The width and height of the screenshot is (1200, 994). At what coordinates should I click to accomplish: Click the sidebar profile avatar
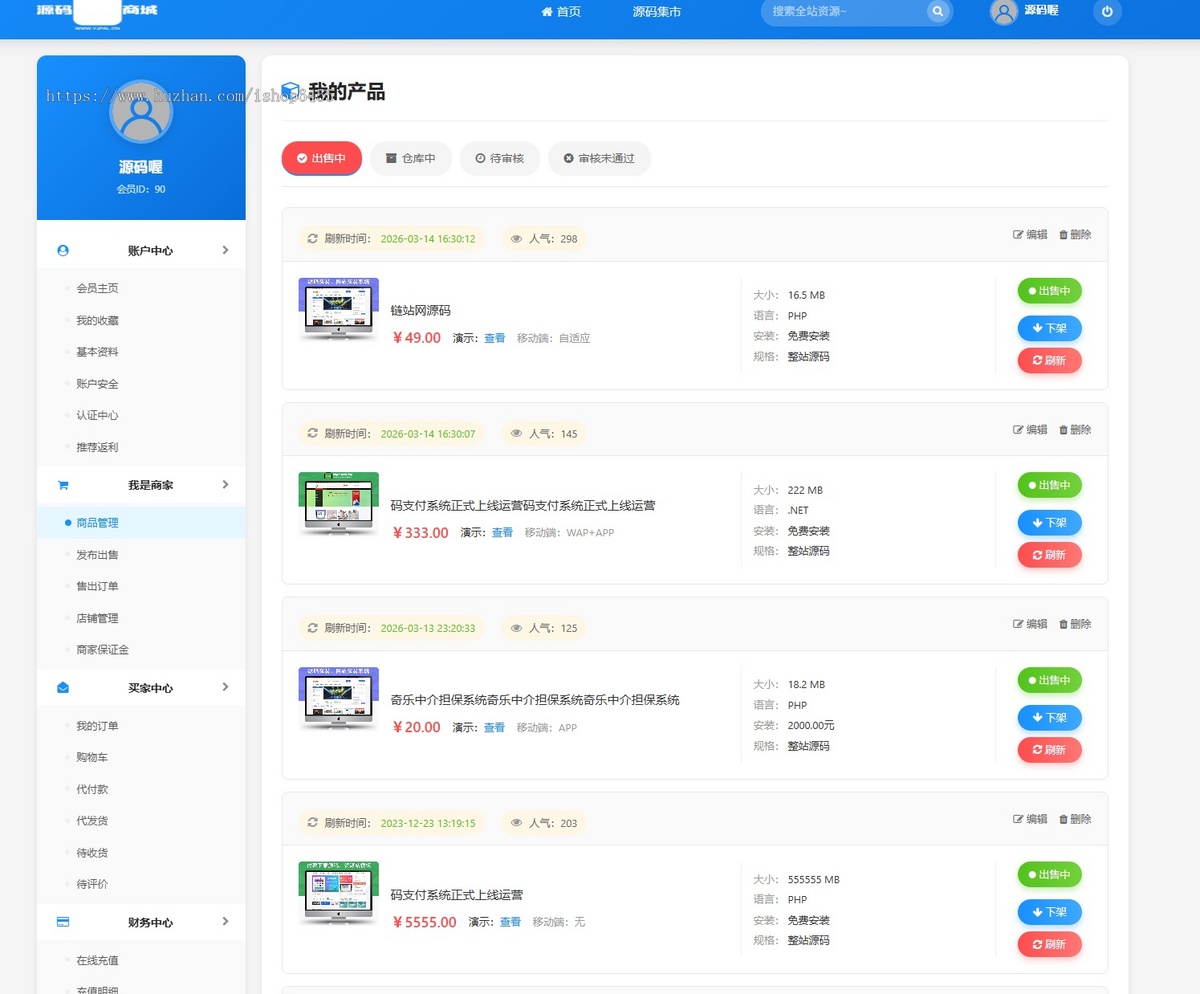point(141,111)
